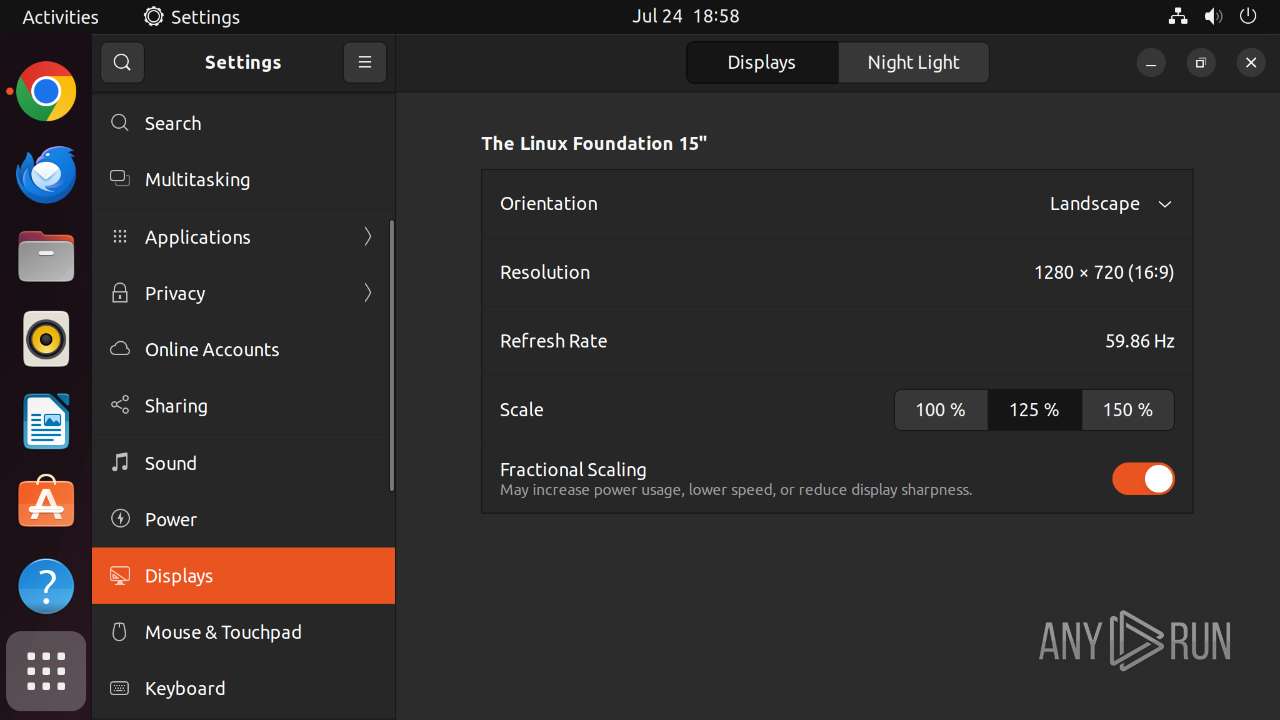Open Sound music note icon
Viewport: 1280px width, 720px height.
point(120,462)
